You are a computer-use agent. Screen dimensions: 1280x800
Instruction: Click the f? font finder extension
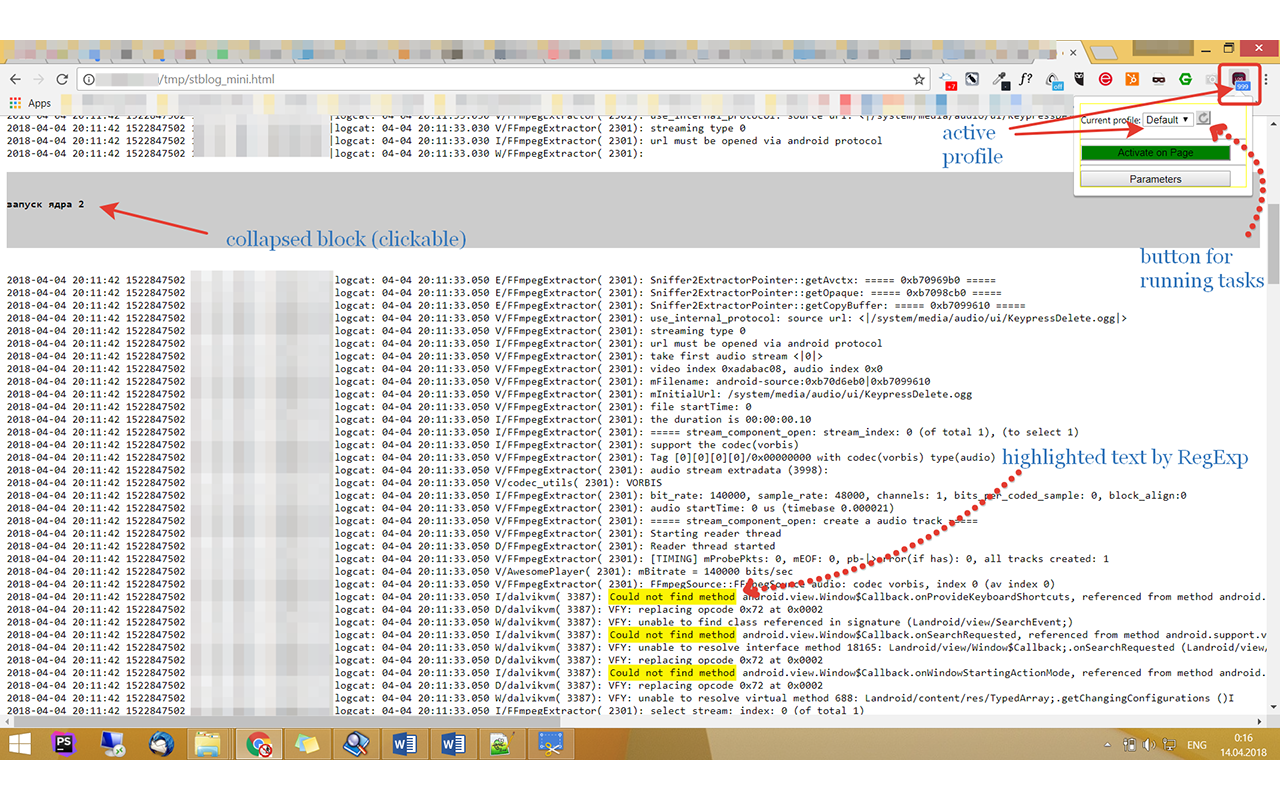pos(1026,79)
